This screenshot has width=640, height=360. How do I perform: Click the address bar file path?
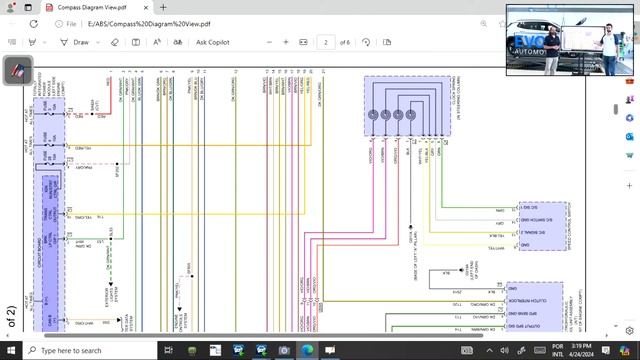(149, 24)
